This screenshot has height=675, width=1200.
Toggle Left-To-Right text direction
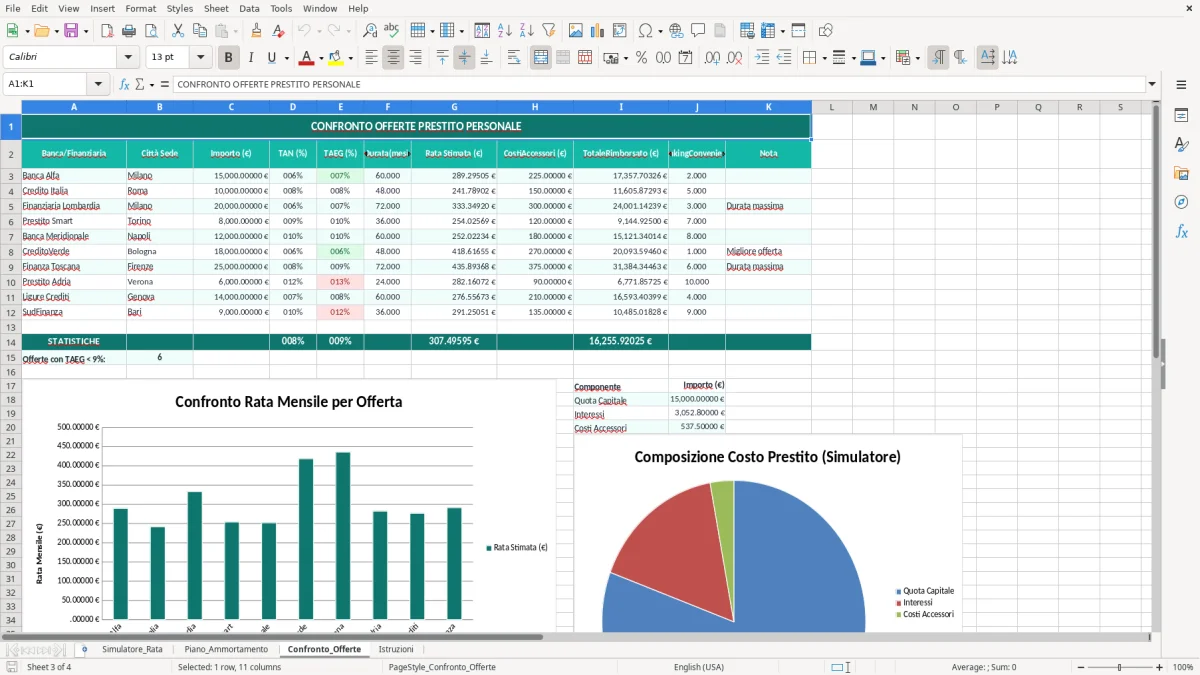tap(937, 58)
